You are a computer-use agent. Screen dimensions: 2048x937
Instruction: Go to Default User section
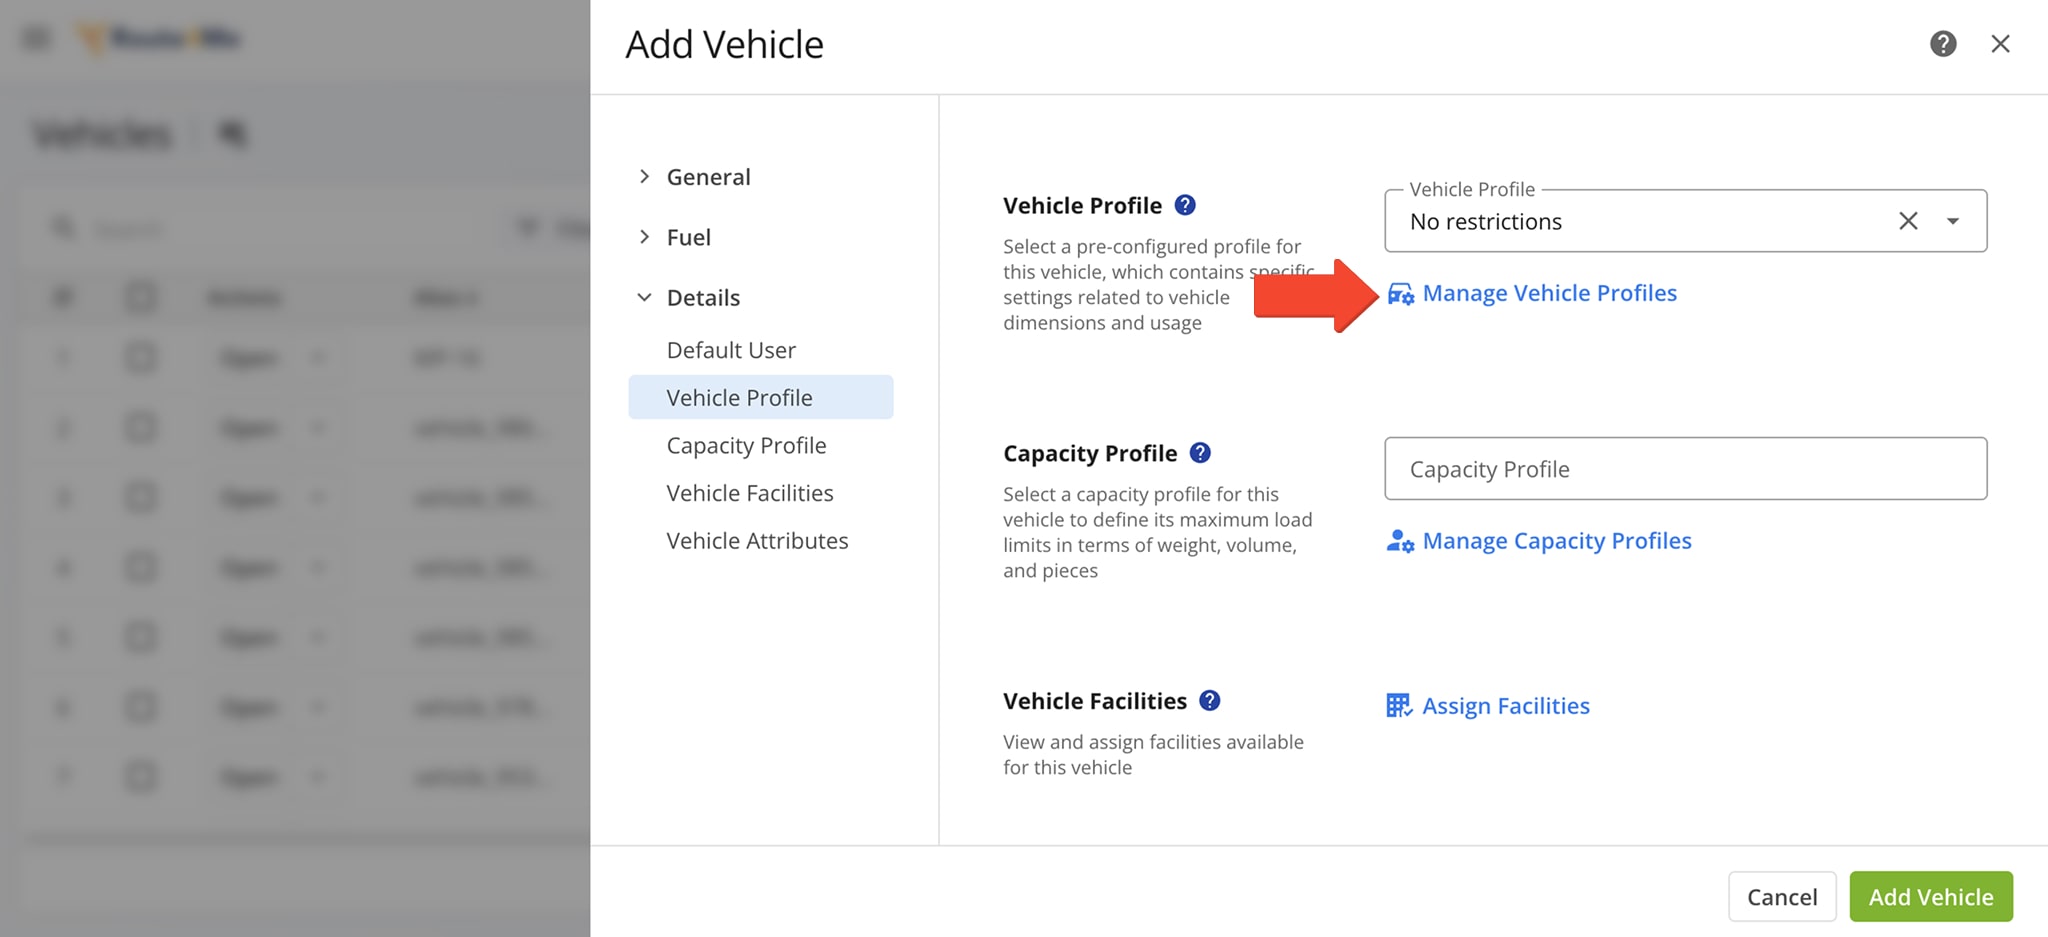[x=731, y=350]
